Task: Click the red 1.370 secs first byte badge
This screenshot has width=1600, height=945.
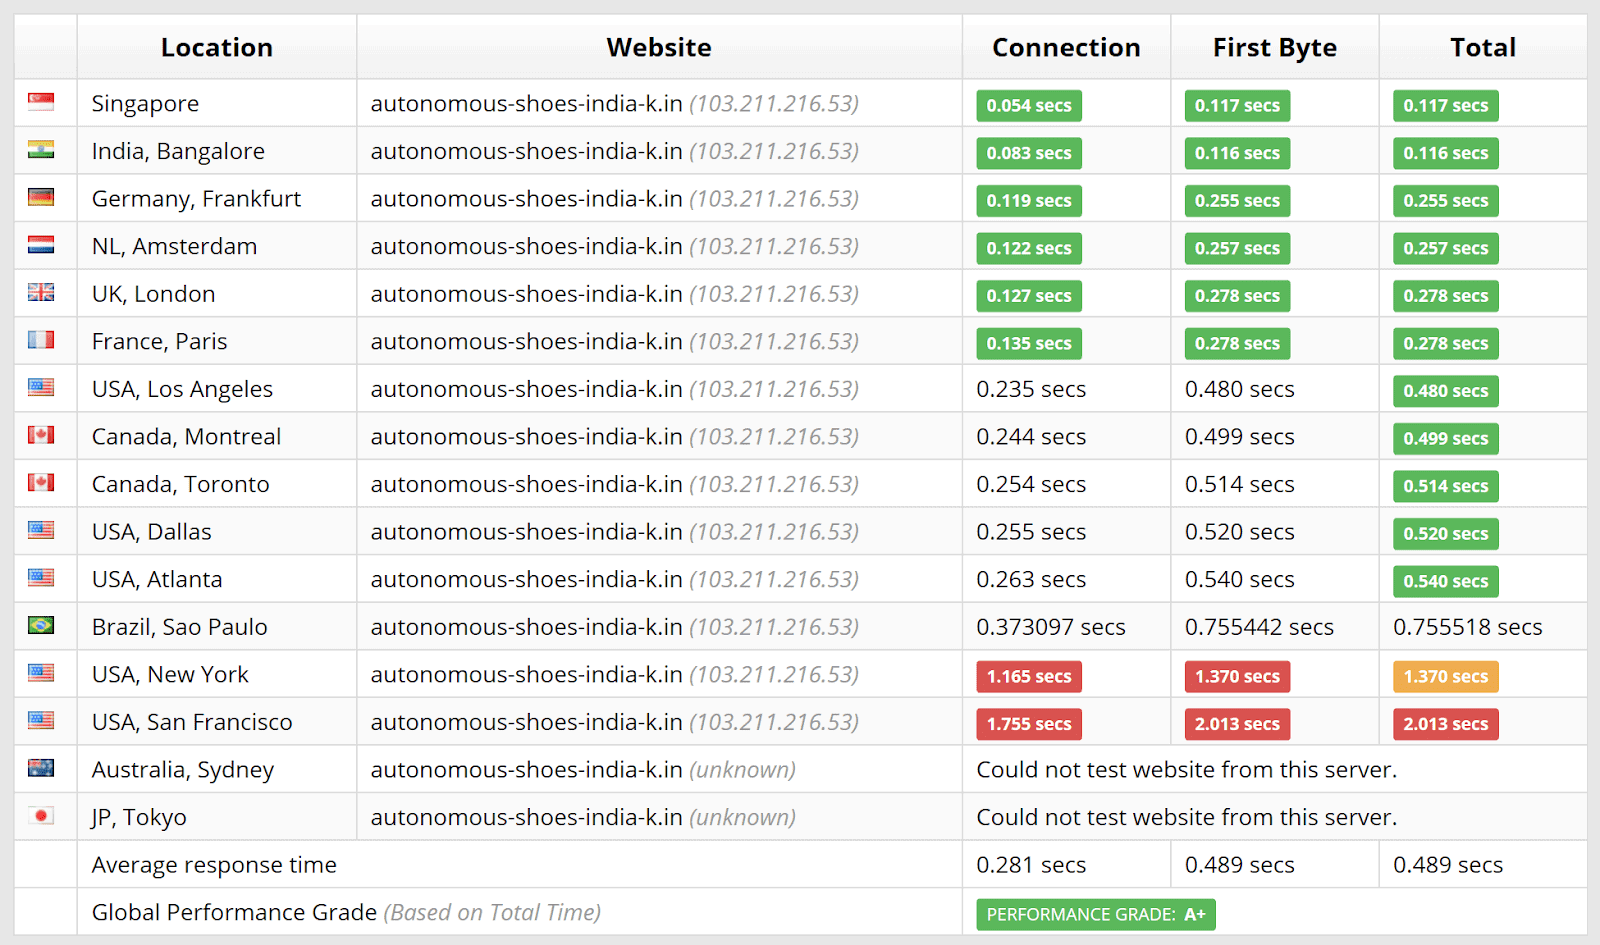Action: [x=1237, y=676]
